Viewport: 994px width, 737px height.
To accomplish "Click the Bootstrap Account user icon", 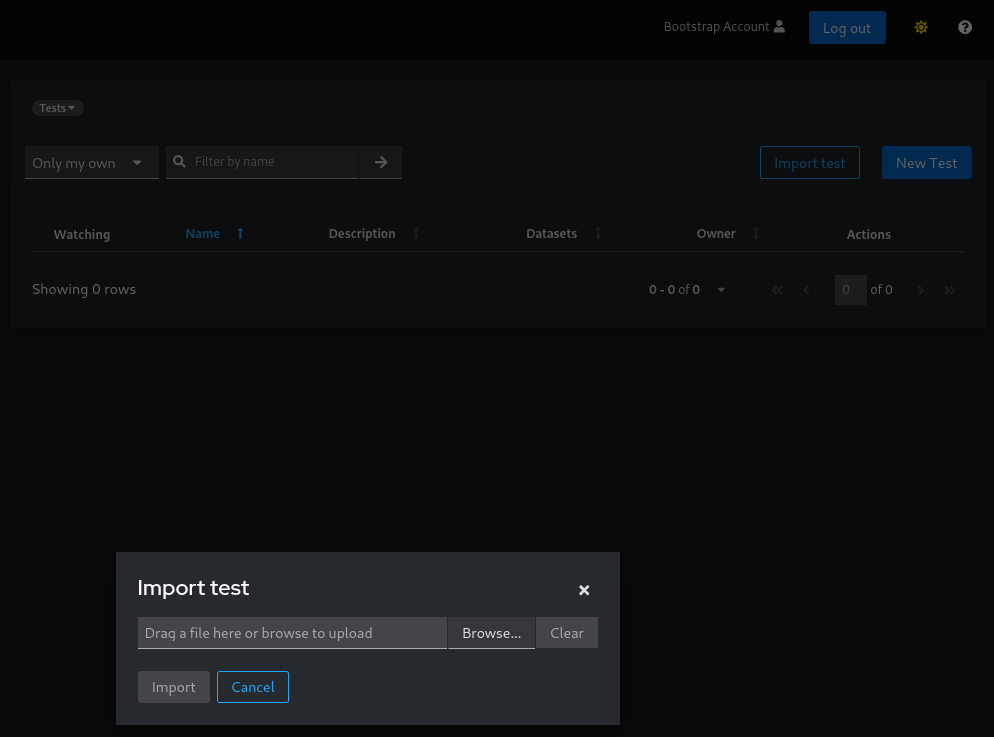I will 780,27.
